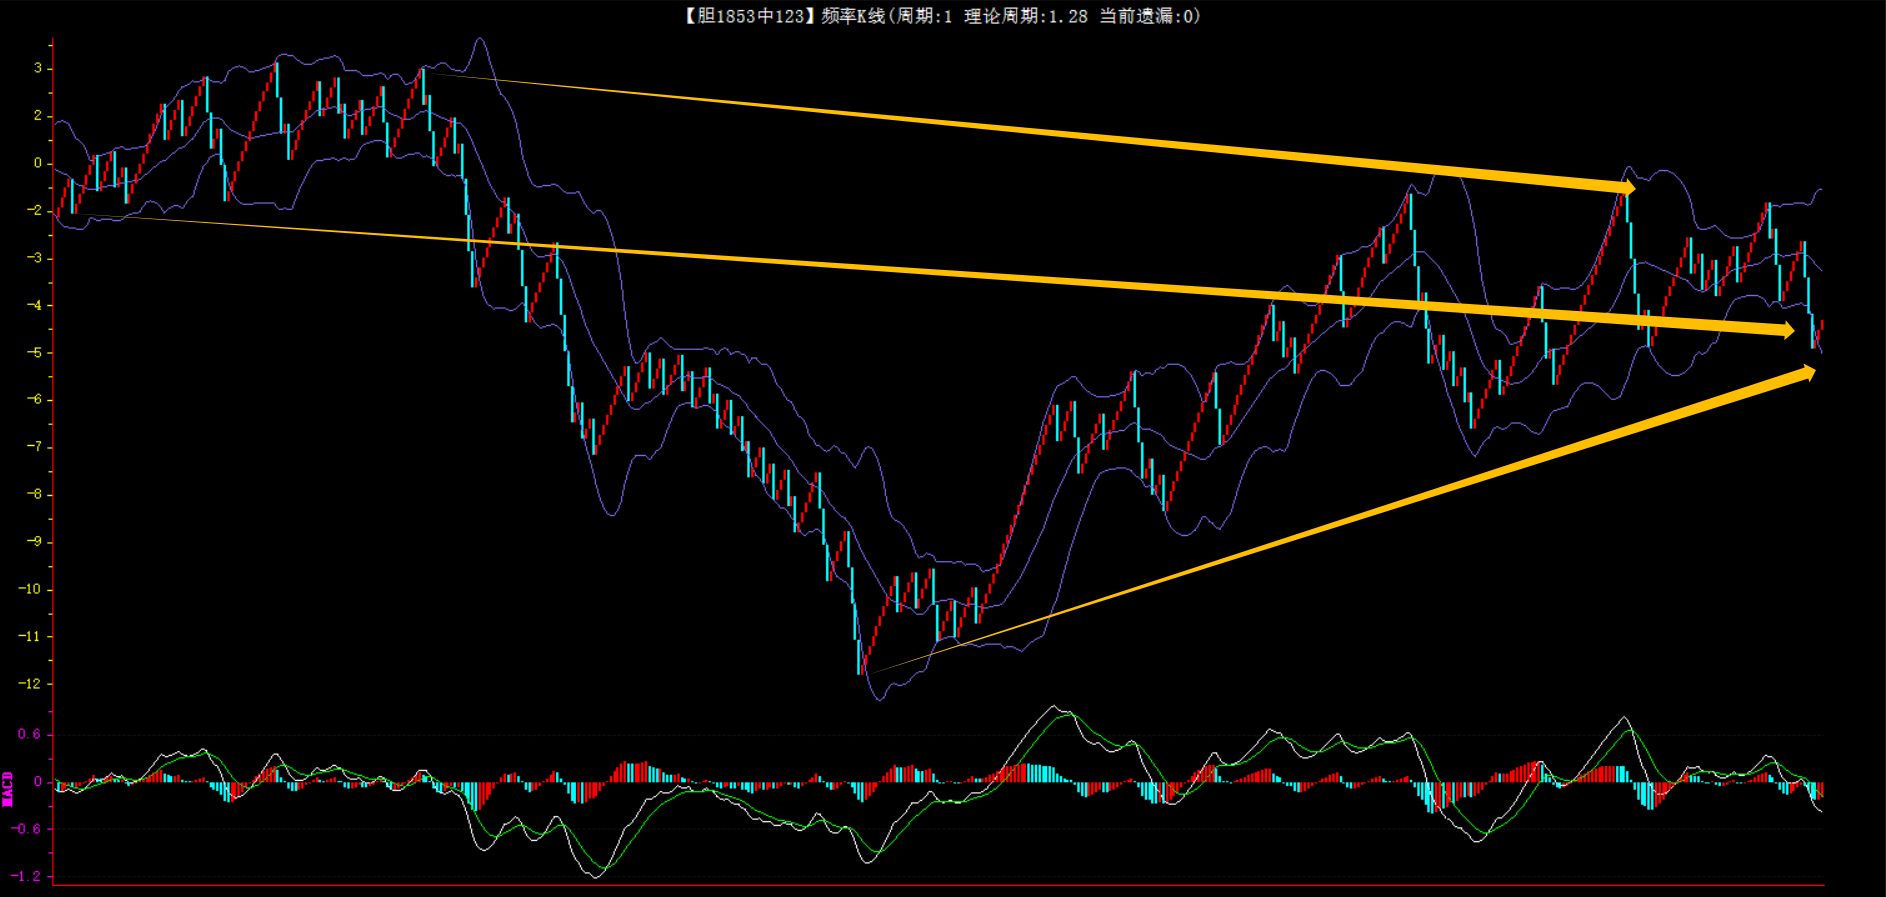Click the deepest trough of the MACD white line
This screenshot has width=1886, height=897.
[596, 876]
